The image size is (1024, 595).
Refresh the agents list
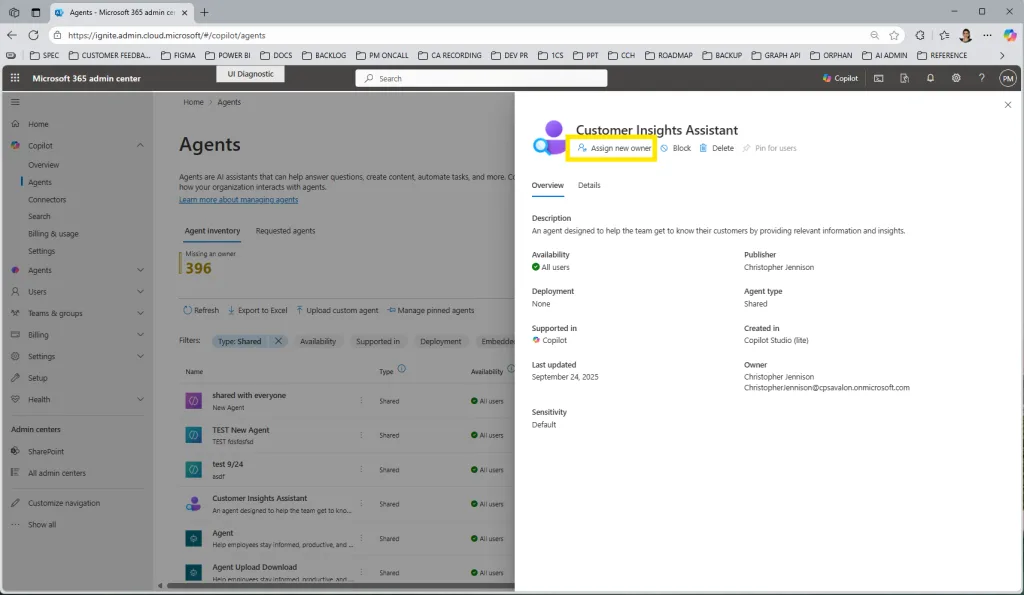(x=200, y=310)
